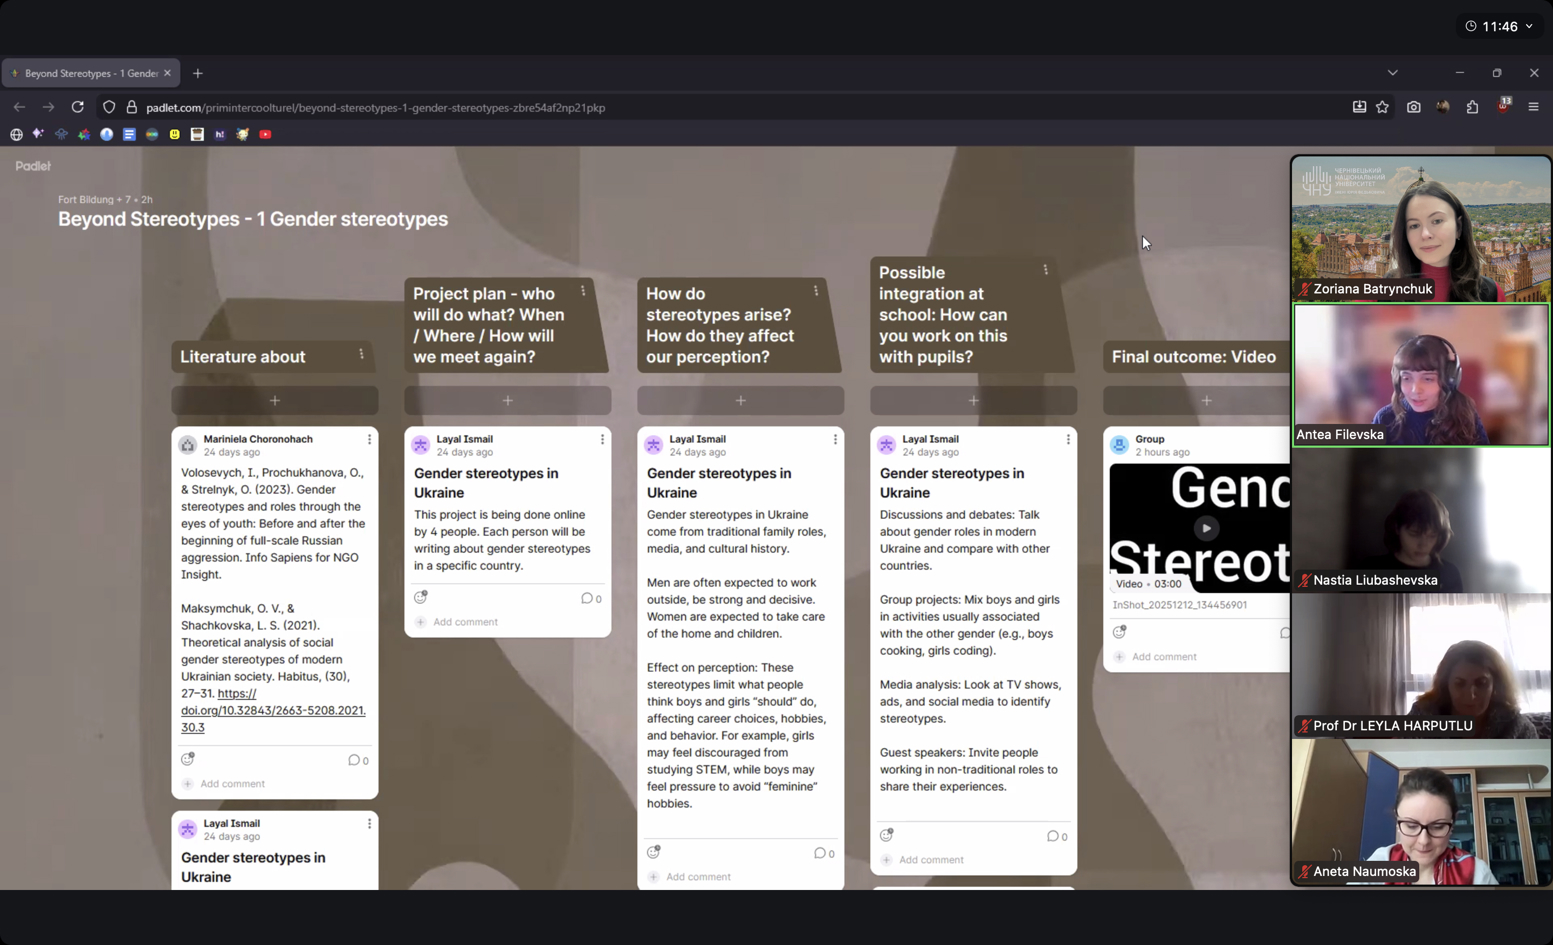View comments on Mariniela's literature post
This screenshot has width=1553, height=945.
pyautogui.click(x=358, y=760)
